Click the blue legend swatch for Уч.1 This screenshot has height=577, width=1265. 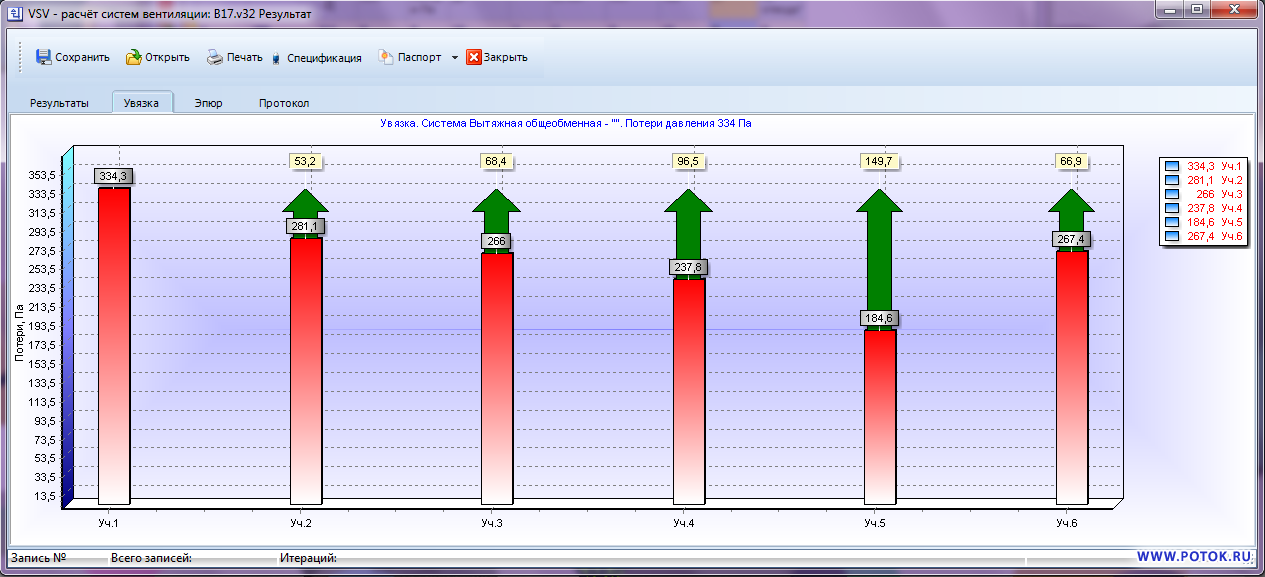(1172, 166)
